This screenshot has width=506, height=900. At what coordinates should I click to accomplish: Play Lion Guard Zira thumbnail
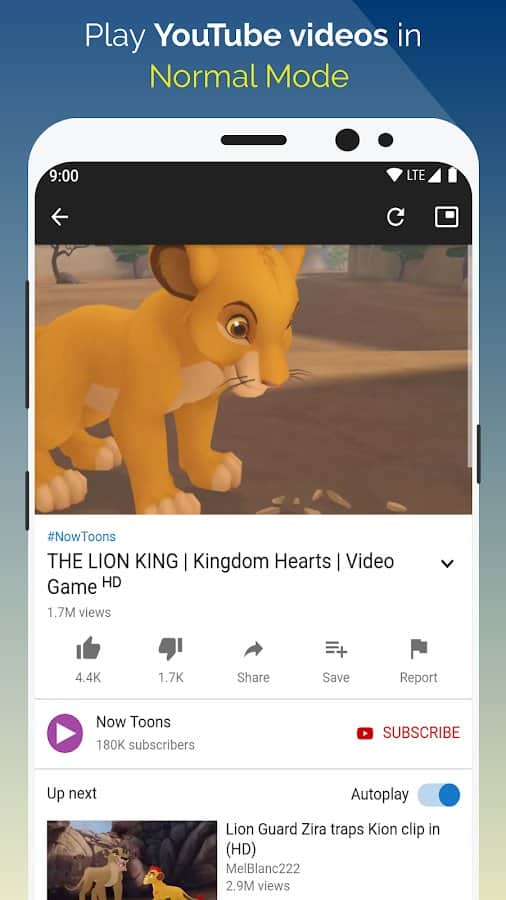pos(132,860)
